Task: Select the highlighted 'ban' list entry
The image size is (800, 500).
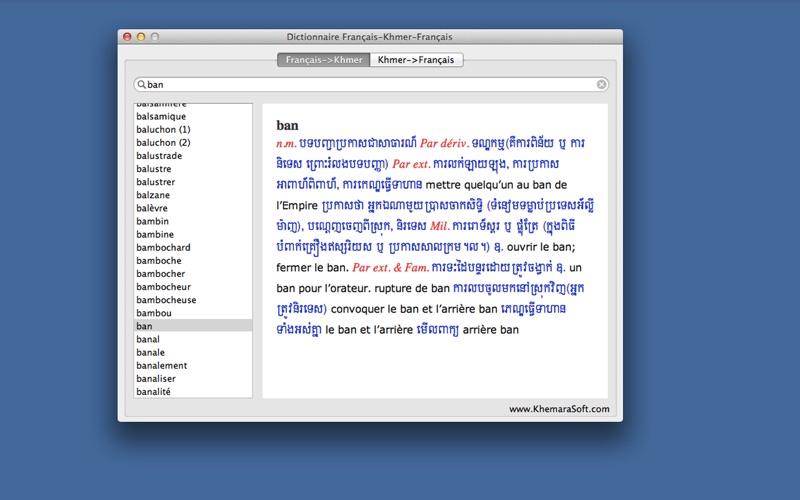Action: point(193,326)
